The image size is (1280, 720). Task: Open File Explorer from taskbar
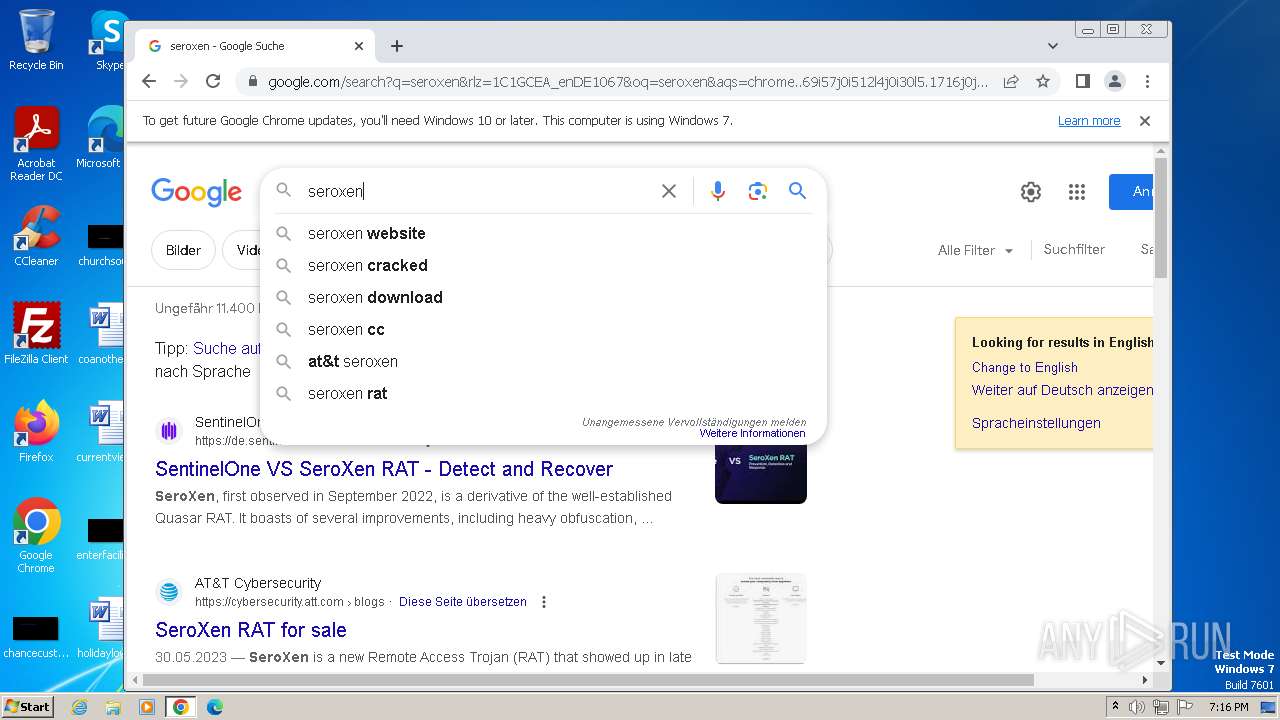click(x=113, y=707)
